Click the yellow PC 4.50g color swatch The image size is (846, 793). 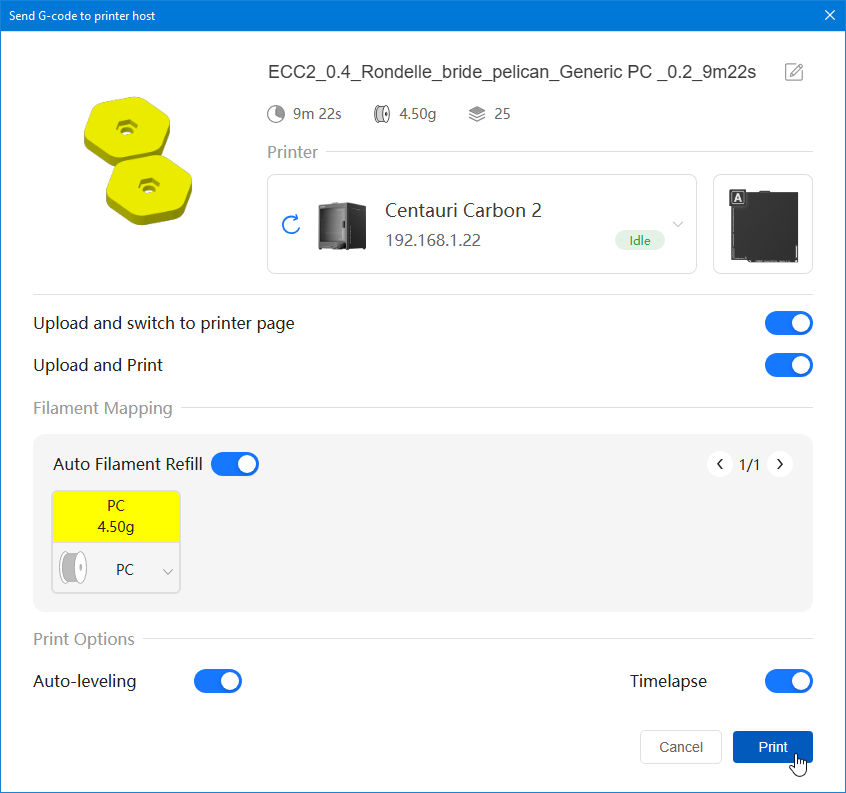pos(116,516)
